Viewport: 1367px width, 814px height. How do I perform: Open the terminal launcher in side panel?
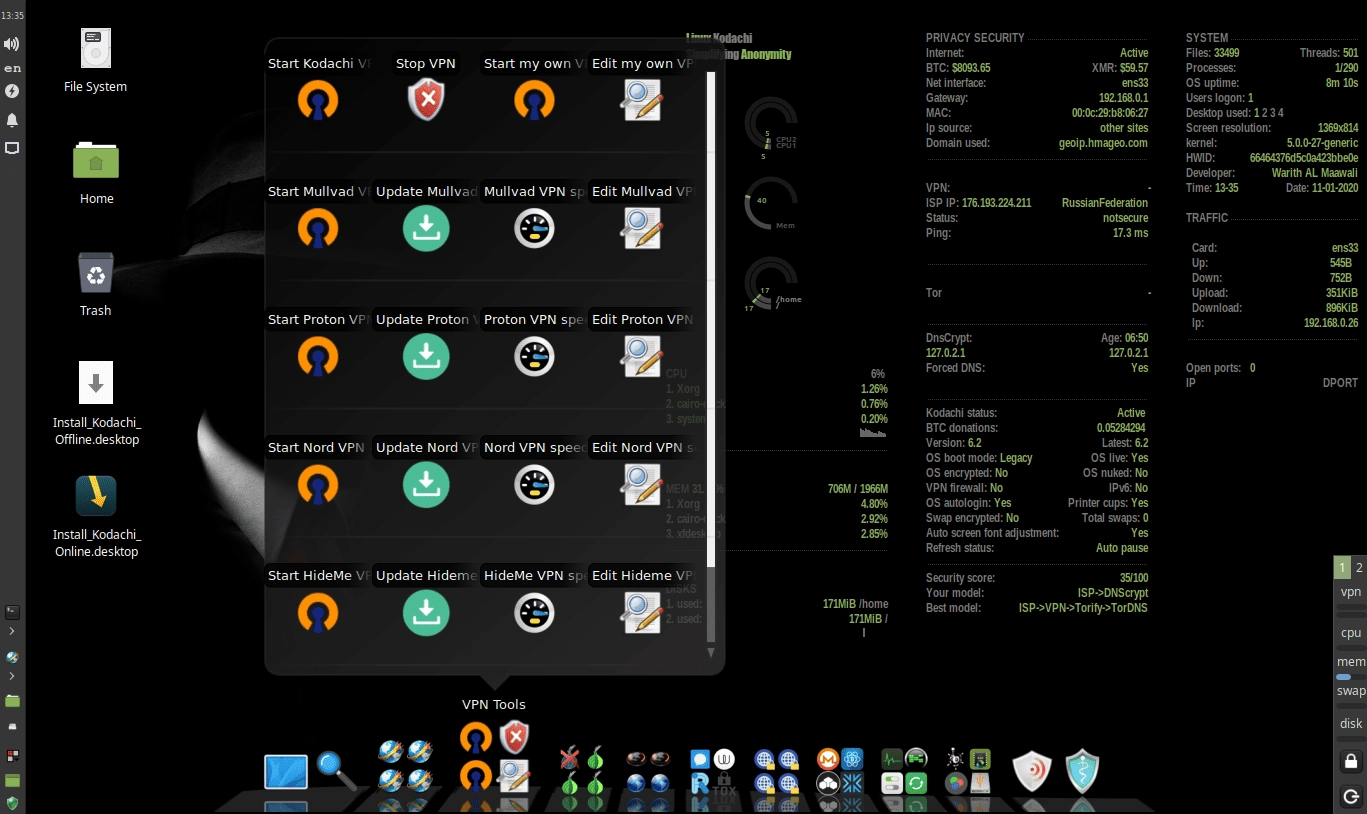12,611
